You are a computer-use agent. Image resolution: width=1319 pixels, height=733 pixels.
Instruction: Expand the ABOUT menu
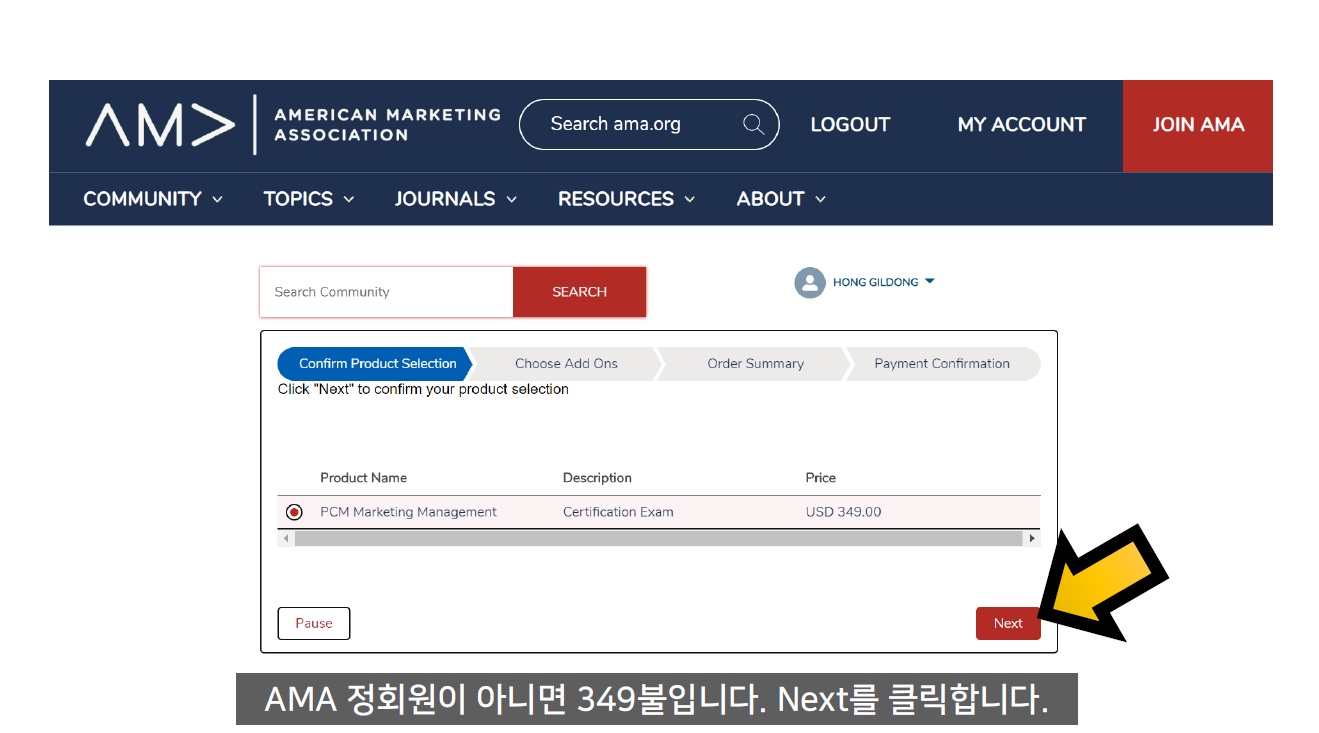point(781,199)
